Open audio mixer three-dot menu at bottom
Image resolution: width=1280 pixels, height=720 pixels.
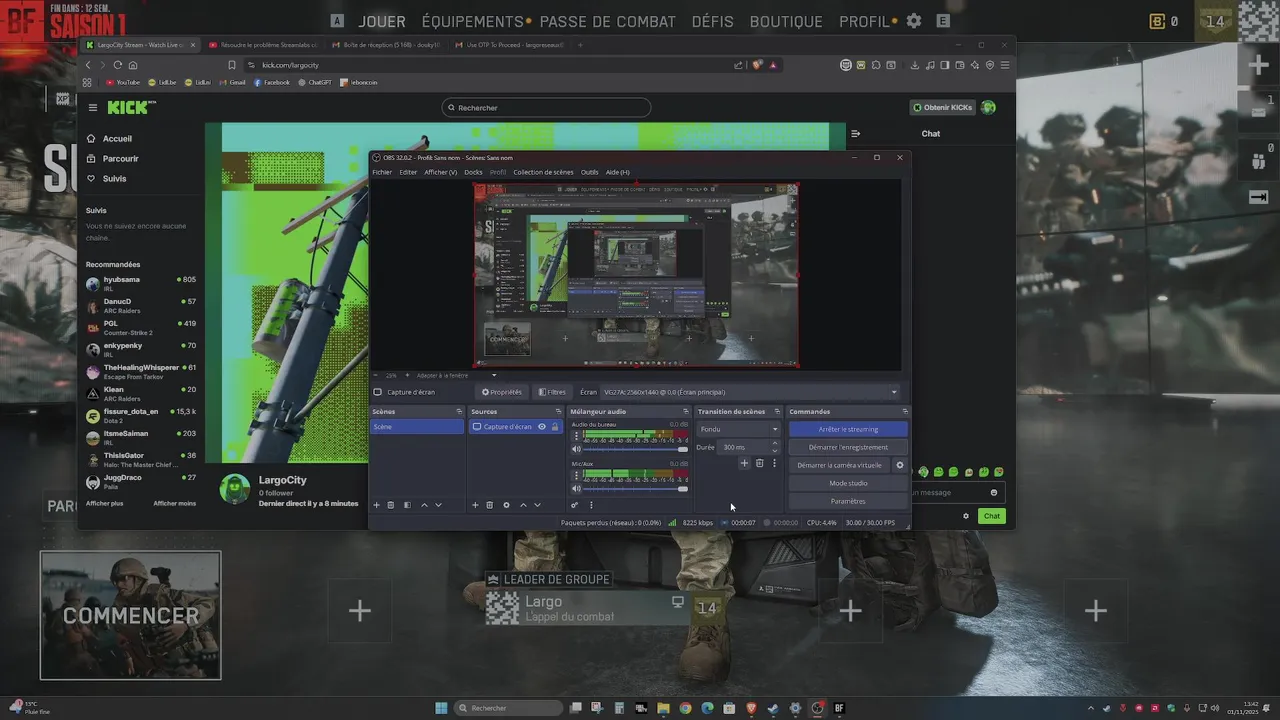pos(591,505)
